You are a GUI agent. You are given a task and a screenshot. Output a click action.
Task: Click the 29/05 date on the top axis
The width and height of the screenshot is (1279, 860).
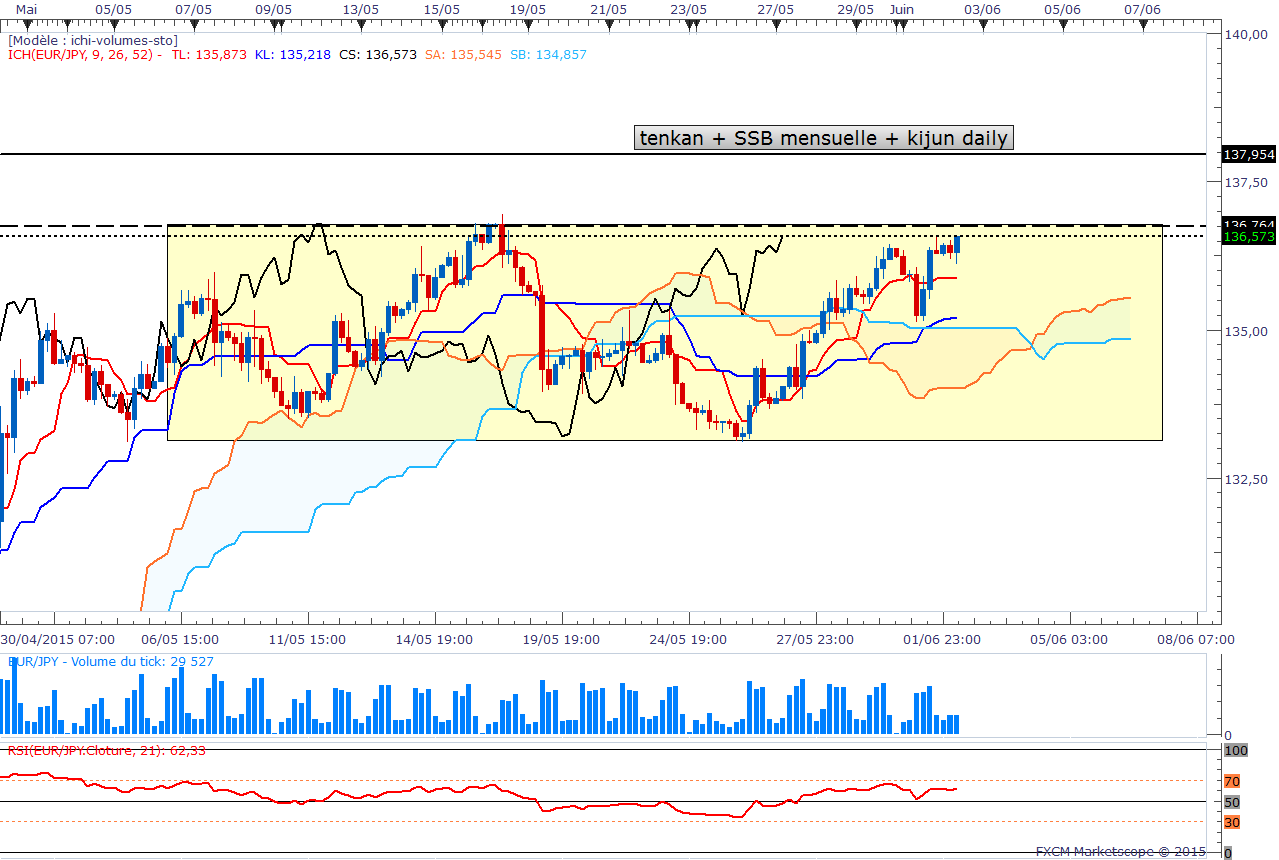(x=856, y=8)
